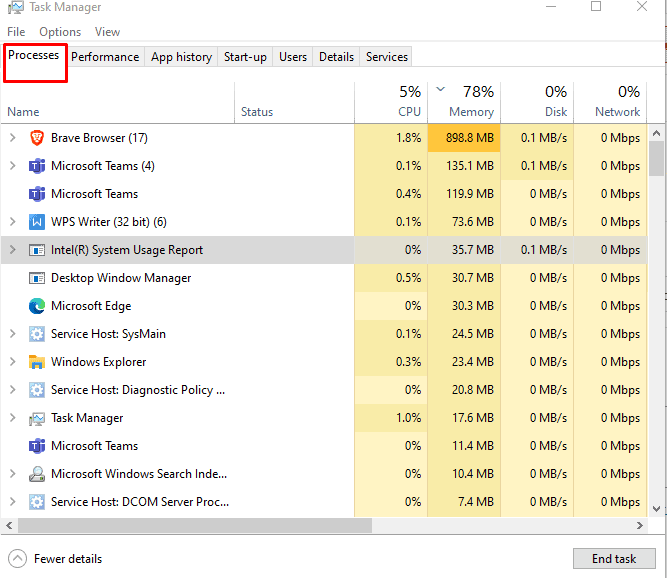Go to the Details tab

pos(336,57)
